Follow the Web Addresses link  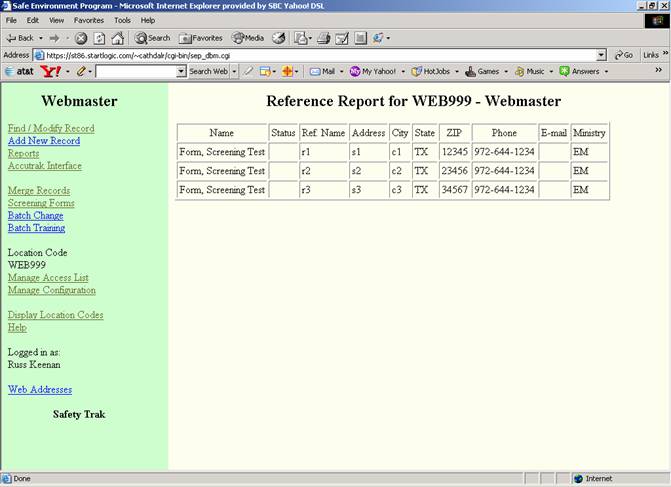click(40, 389)
